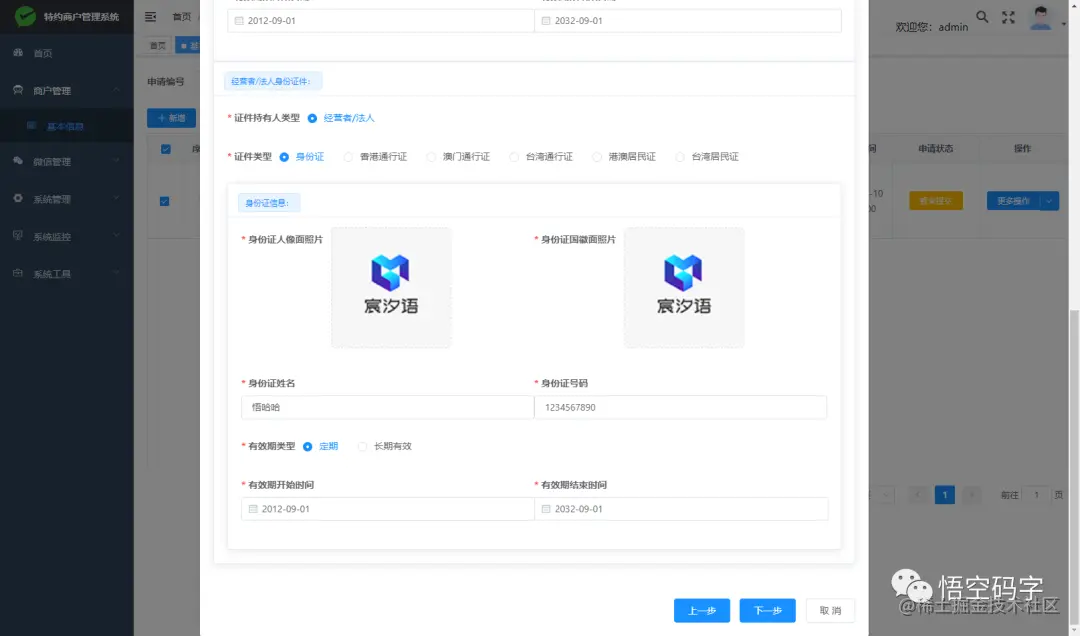The image size is (1080, 636).
Task: Open the 有效期结束时间 date field
Action: pyautogui.click(x=681, y=509)
